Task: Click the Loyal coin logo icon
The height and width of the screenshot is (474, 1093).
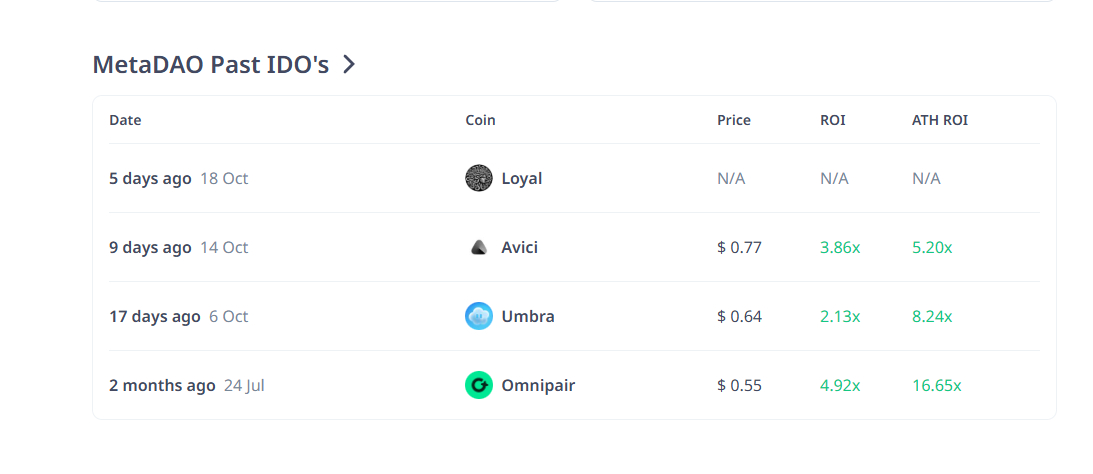Action: [x=479, y=178]
